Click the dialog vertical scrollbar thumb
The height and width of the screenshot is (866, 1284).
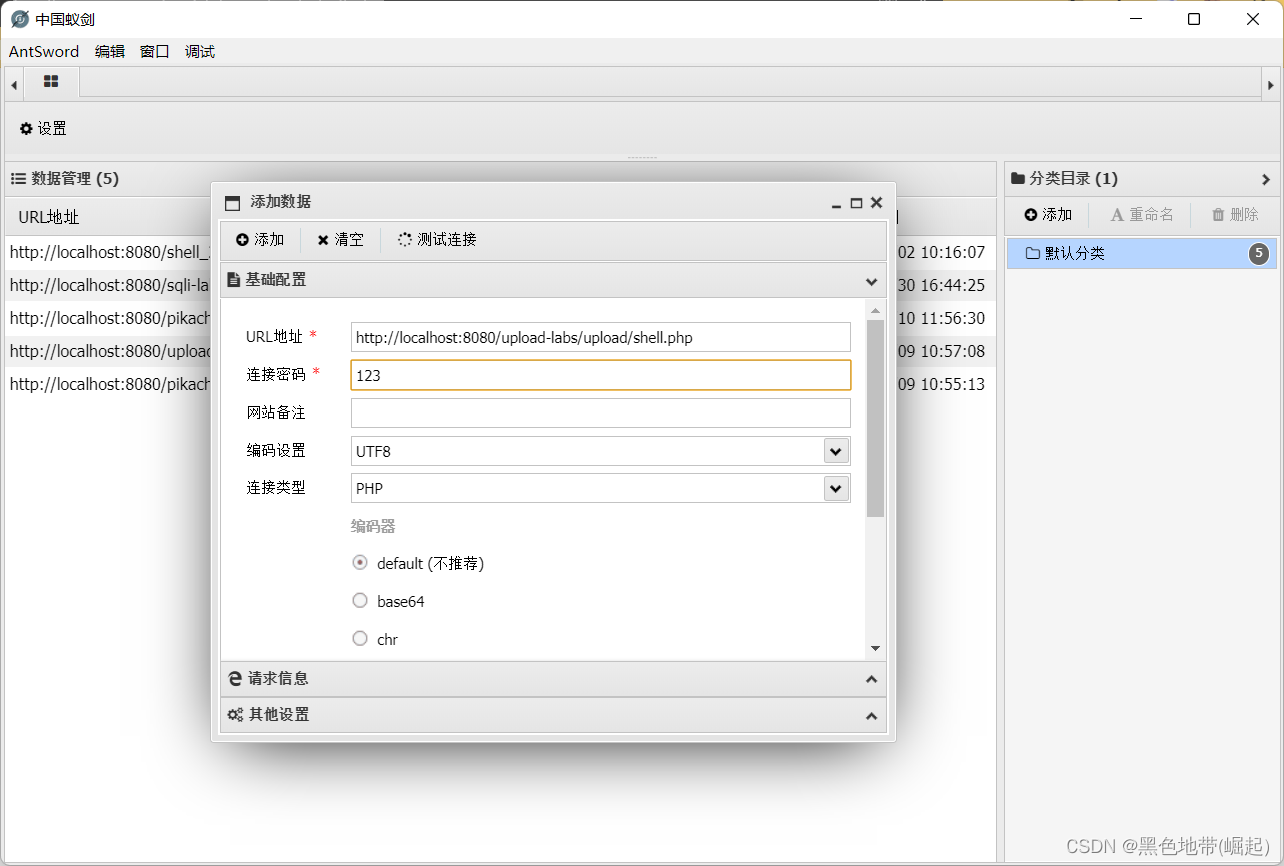tap(876, 418)
